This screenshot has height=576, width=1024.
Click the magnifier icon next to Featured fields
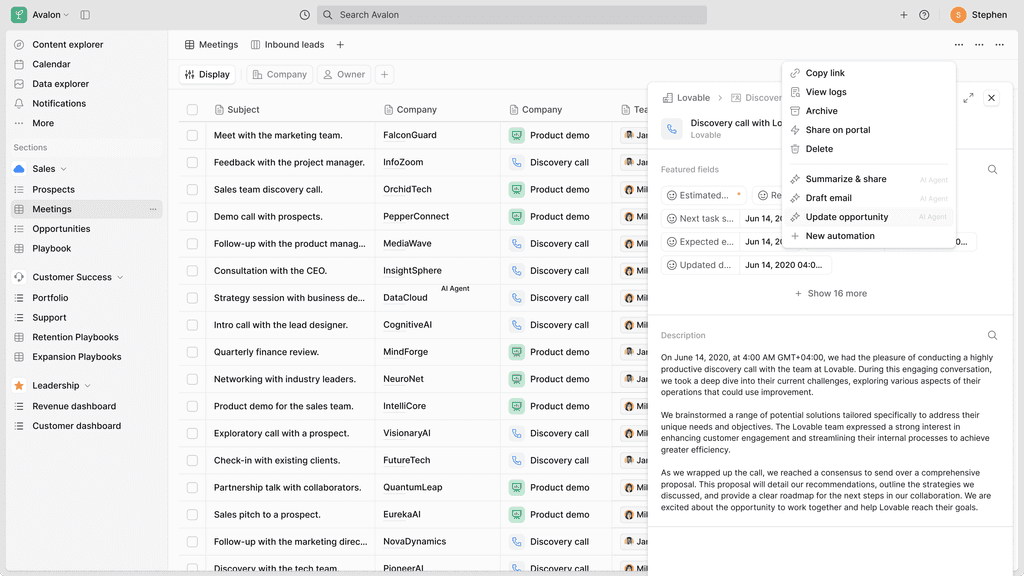coord(992,169)
